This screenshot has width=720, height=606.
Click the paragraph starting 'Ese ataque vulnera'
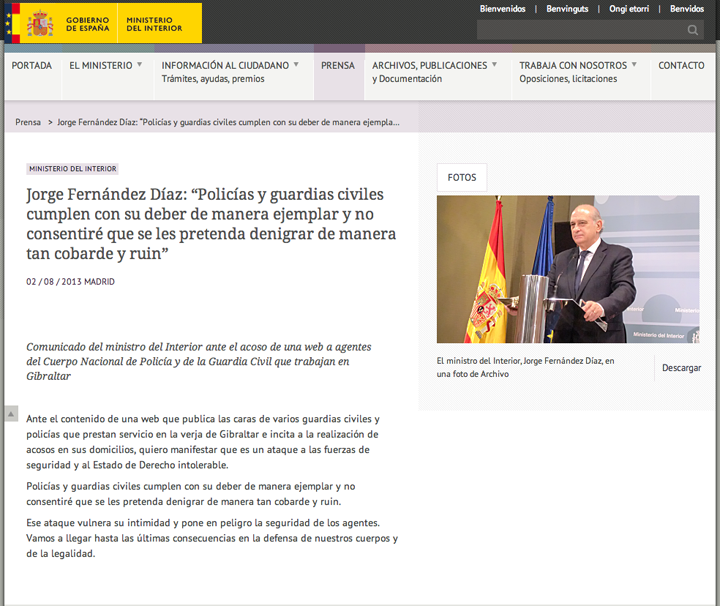pyautogui.click(x=212, y=538)
